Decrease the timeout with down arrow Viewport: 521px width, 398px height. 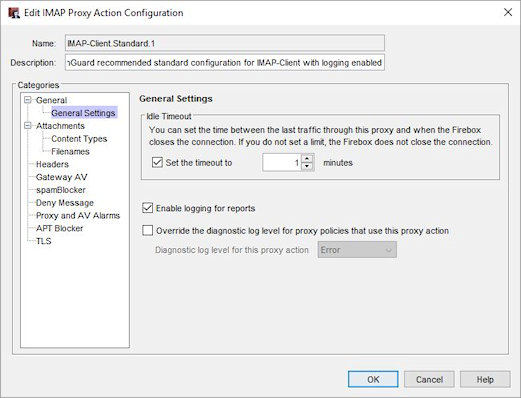point(307,167)
